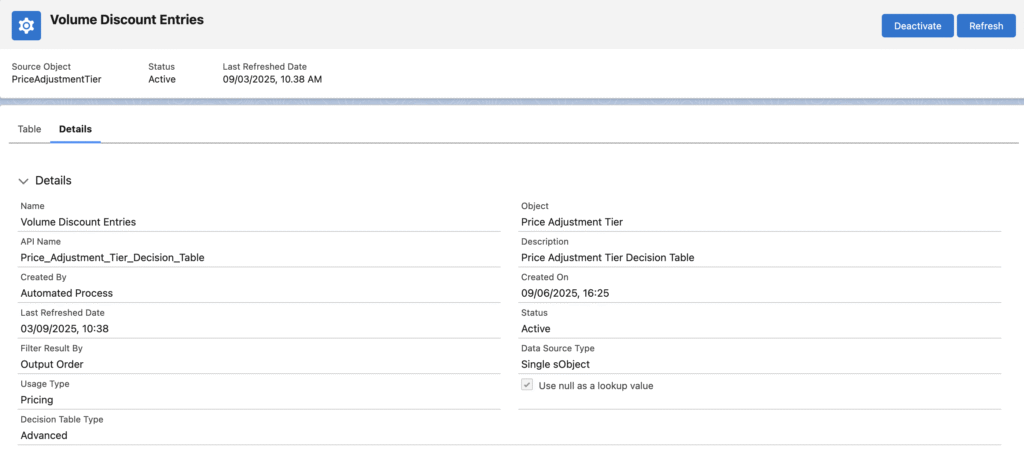The image size is (1024, 454).
Task: Click the Filter Result By value Output Order
Action: point(52,364)
